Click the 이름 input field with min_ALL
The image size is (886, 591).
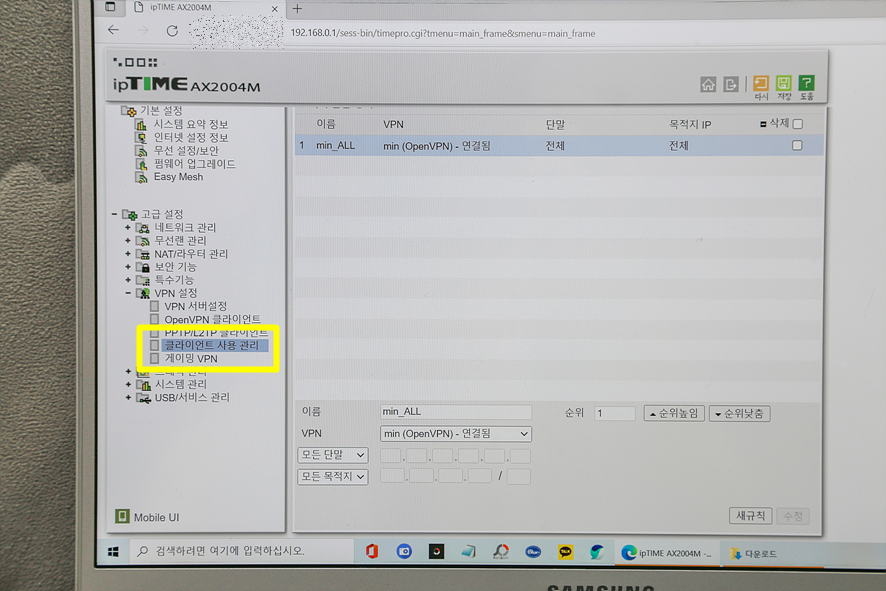(x=456, y=412)
